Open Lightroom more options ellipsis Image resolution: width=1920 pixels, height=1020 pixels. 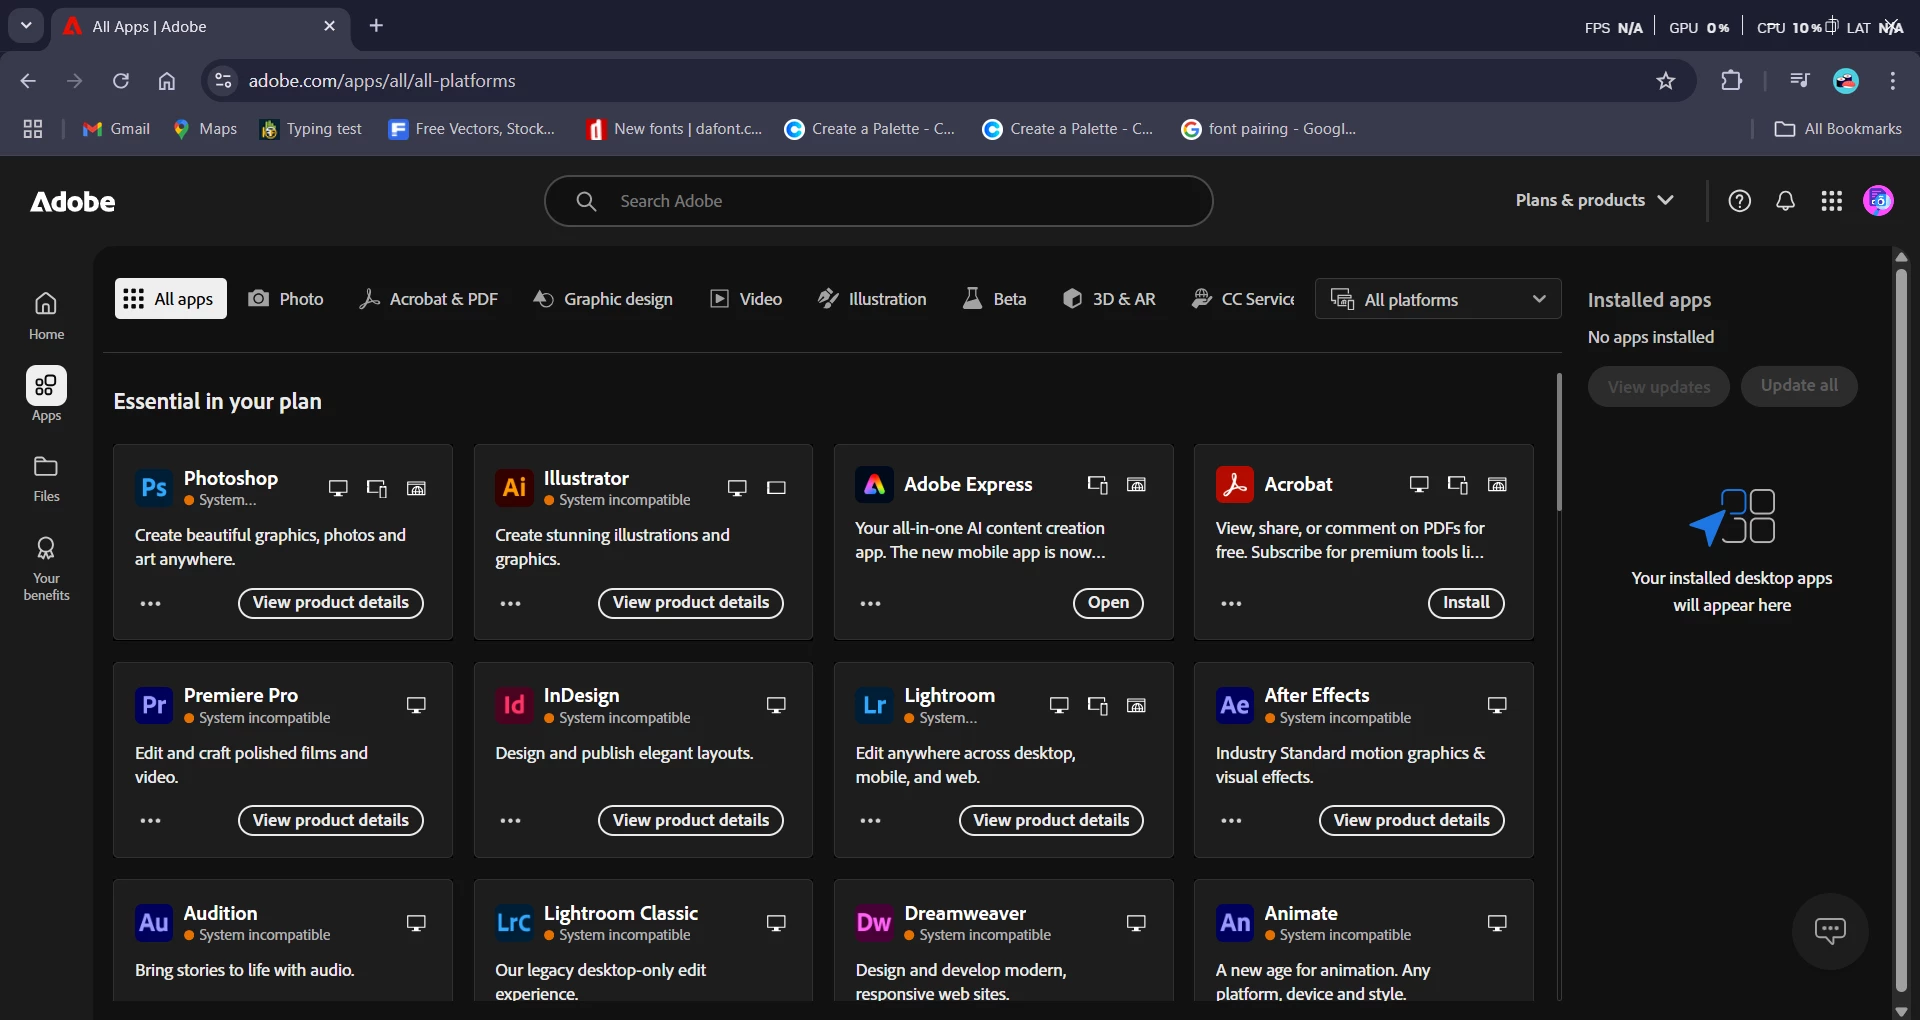[871, 820]
